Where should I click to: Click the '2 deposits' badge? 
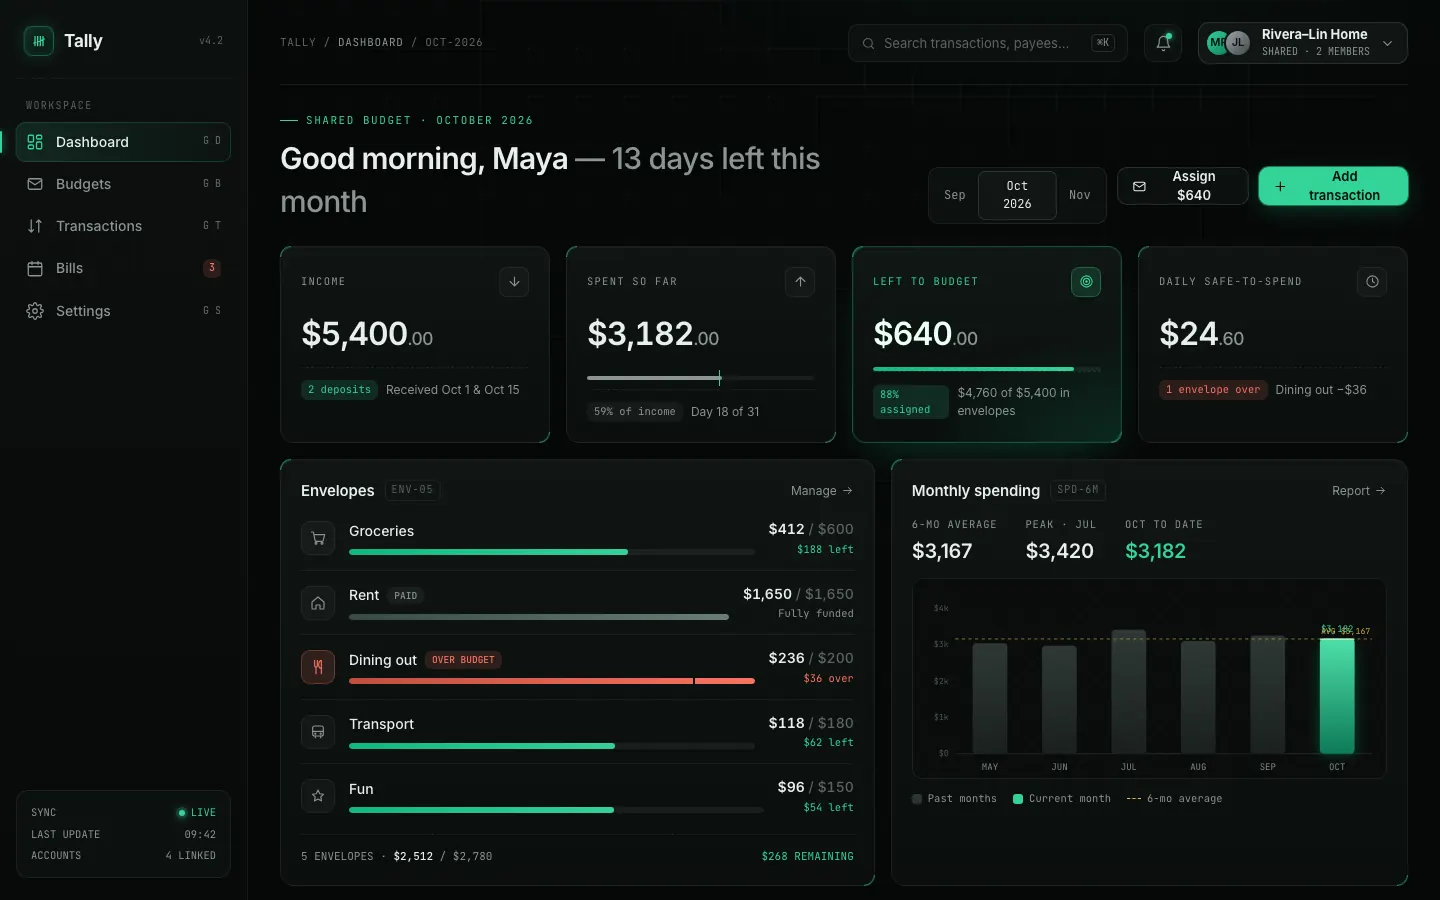tap(339, 390)
